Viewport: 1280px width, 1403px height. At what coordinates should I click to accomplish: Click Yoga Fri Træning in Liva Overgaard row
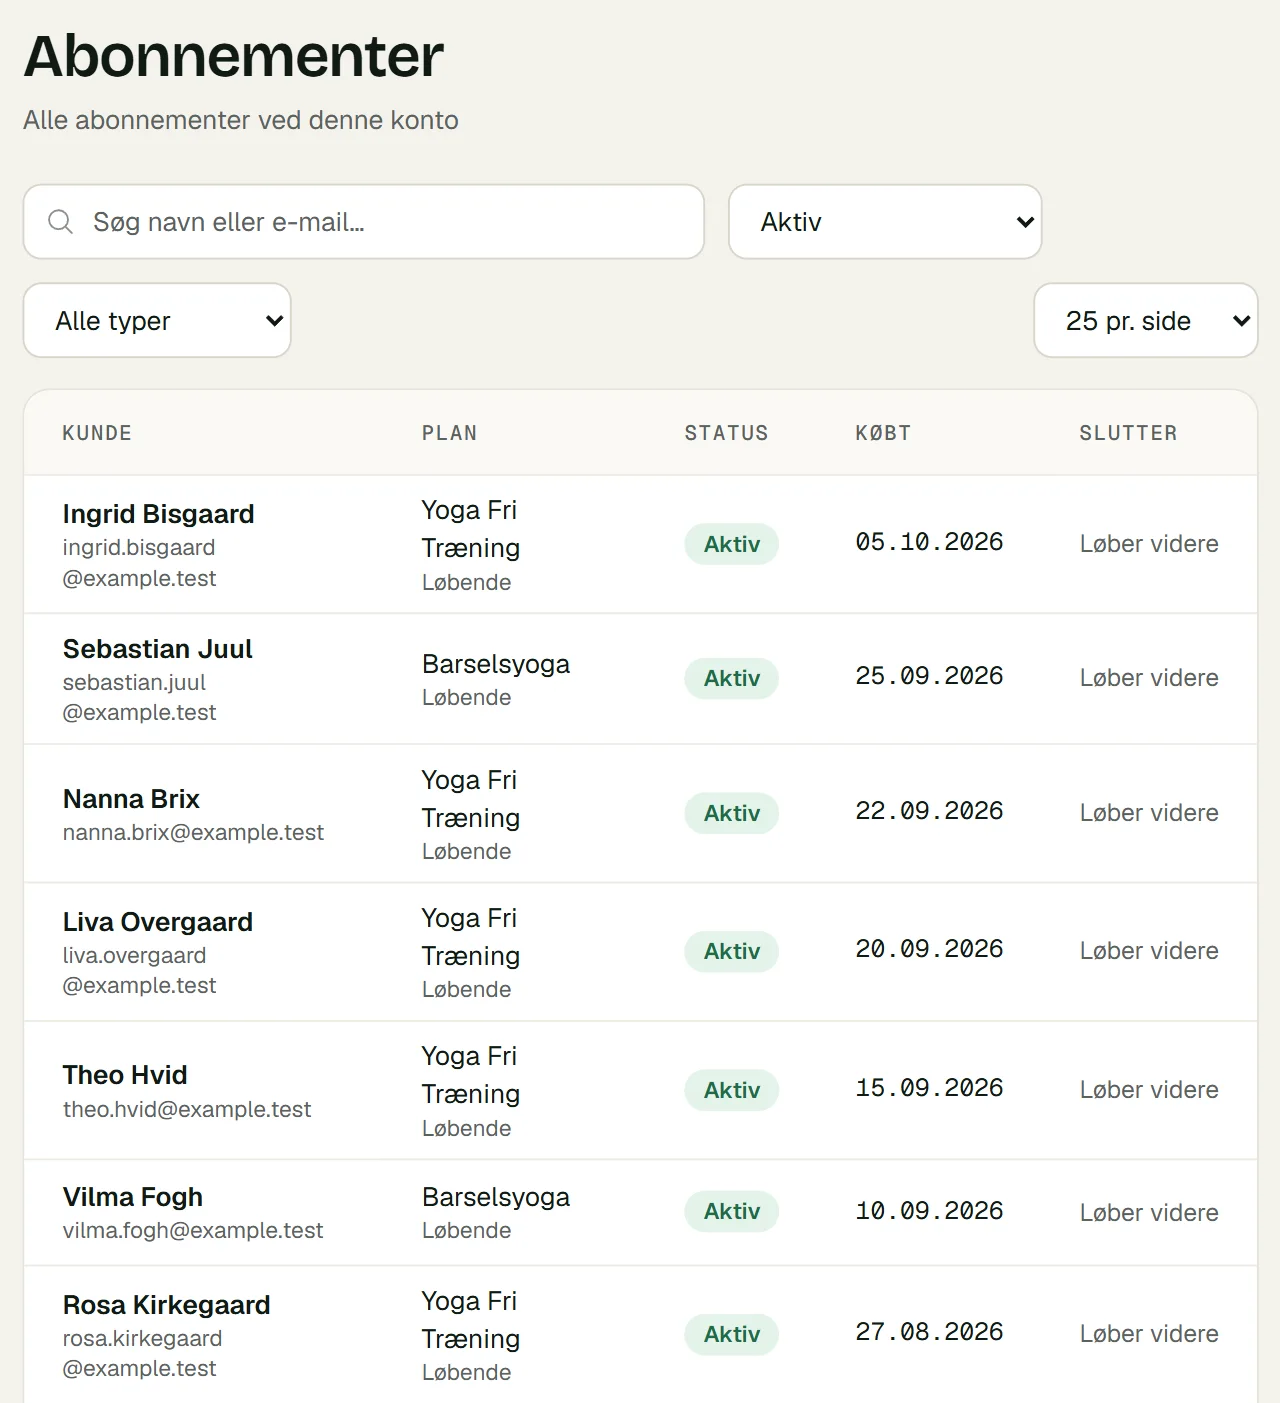point(471,937)
